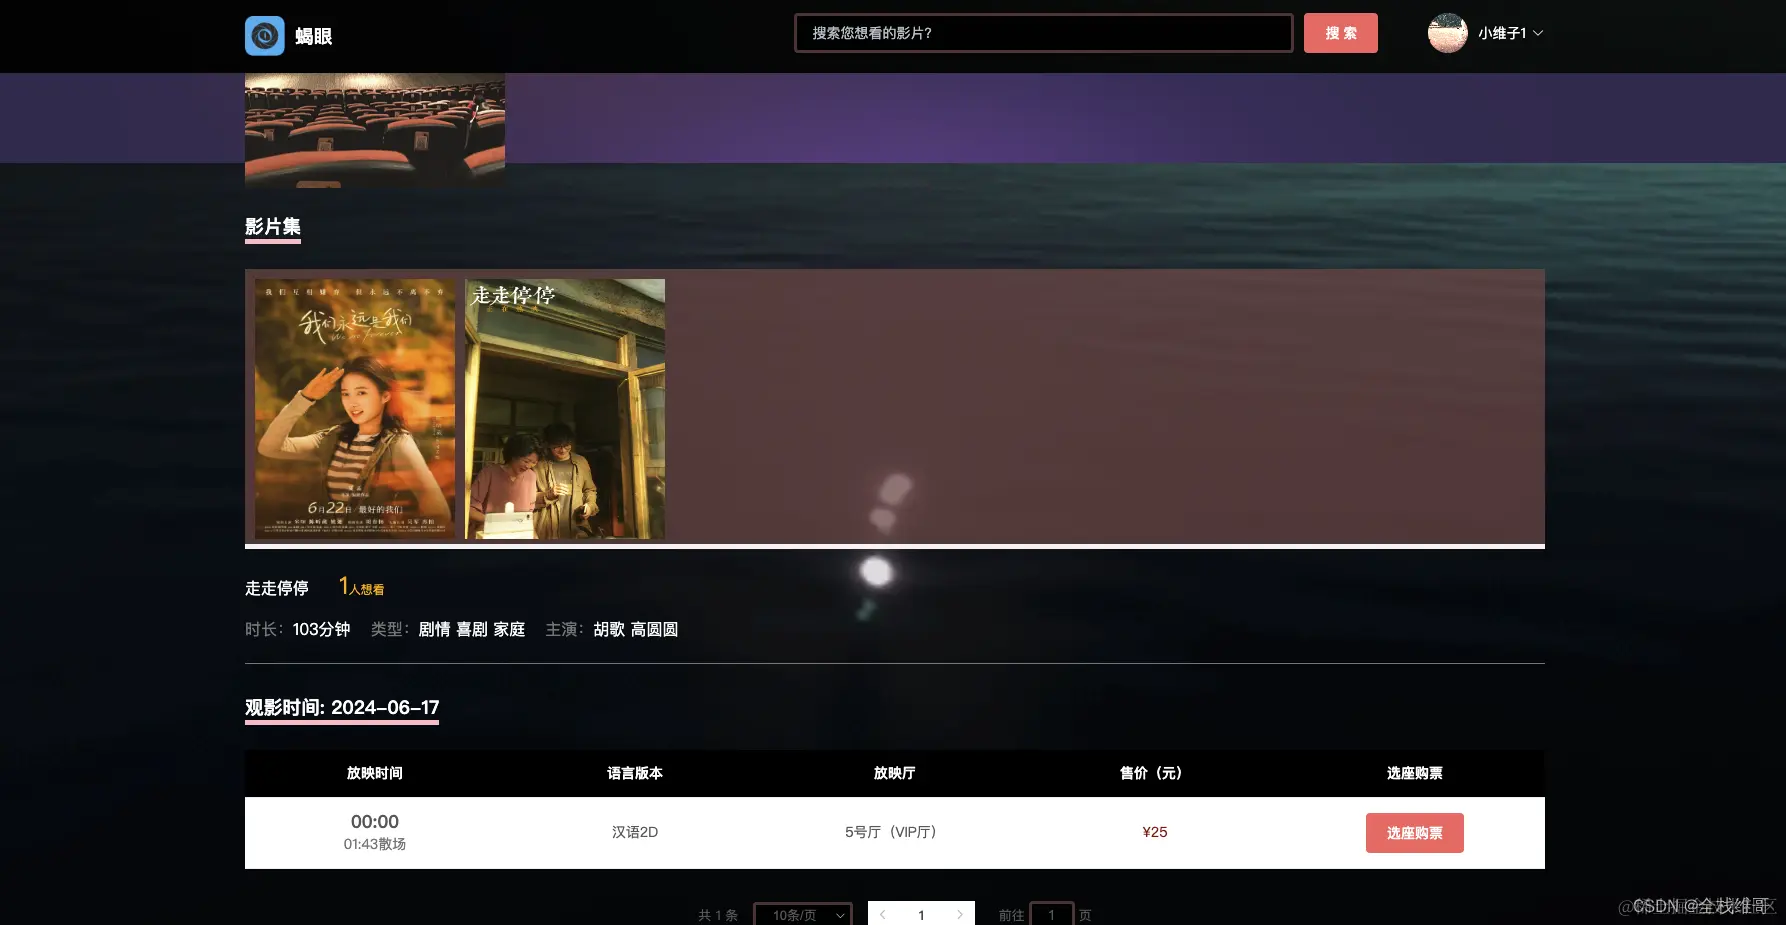
Task: Select the 走走停停 movie poster
Action: click(565, 409)
